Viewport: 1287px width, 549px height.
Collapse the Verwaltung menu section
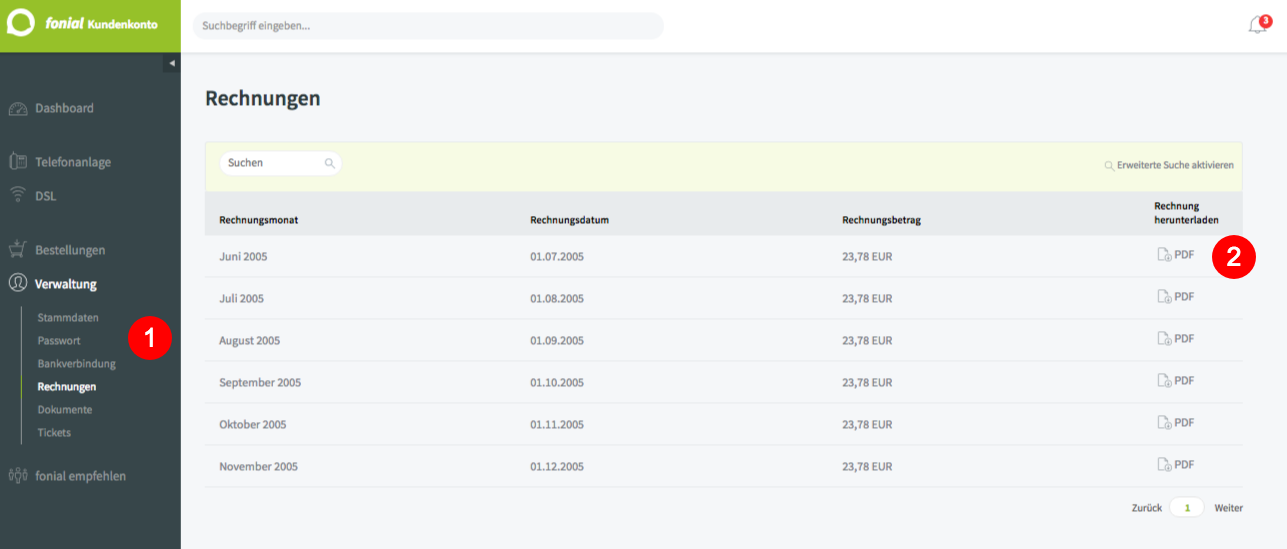(x=53, y=284)
